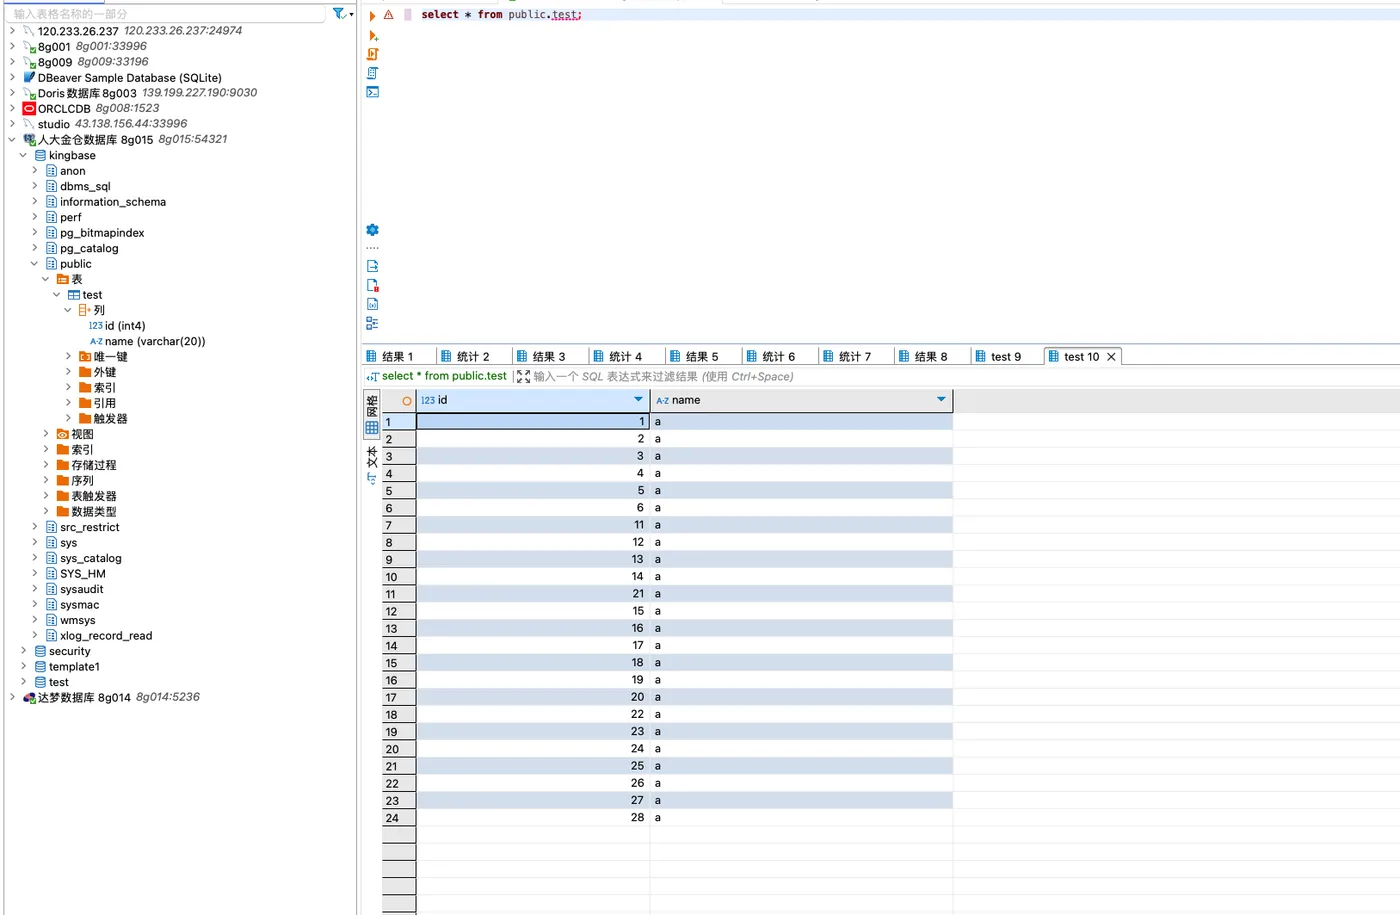Open the SQL console terminal icon
The width and height of the screenshot is (1400, 915).
(x=373, y=92)
